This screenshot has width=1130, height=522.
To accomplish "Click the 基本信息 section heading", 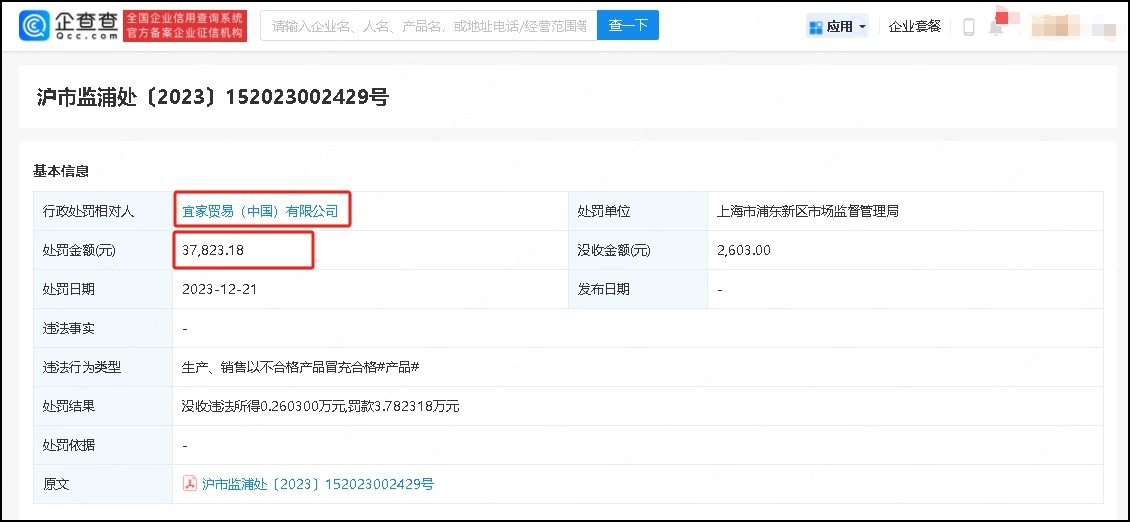I will coord(61,171).
